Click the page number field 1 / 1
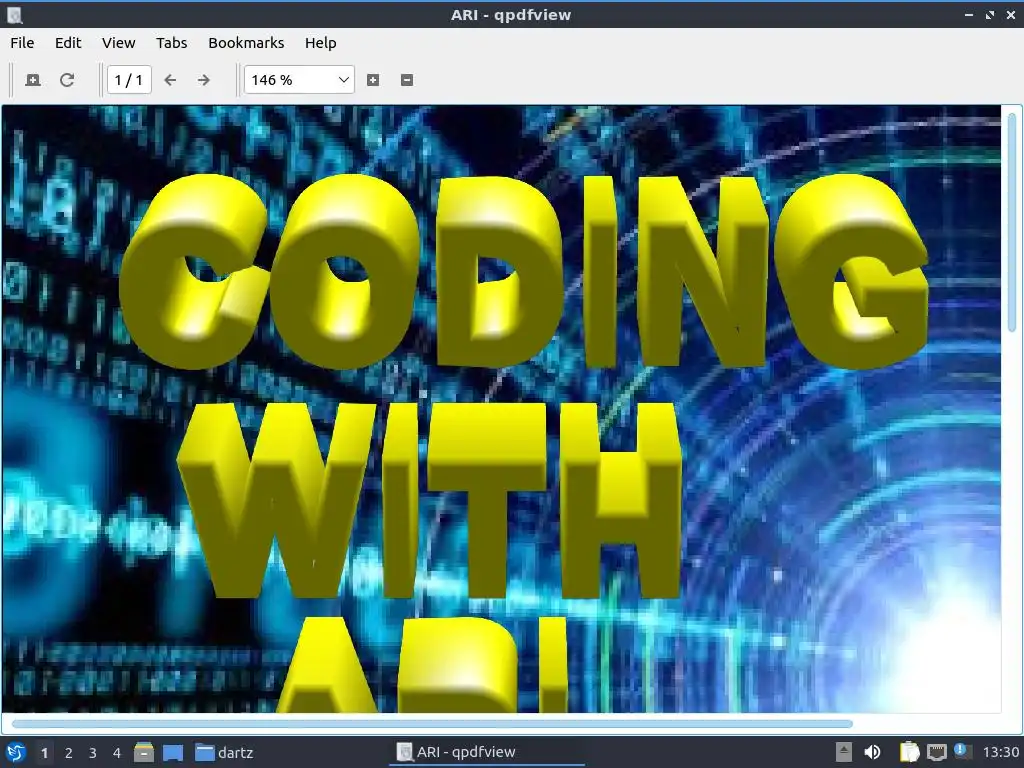The height and width of the screenshot is (768, 1024). point(129,80)
